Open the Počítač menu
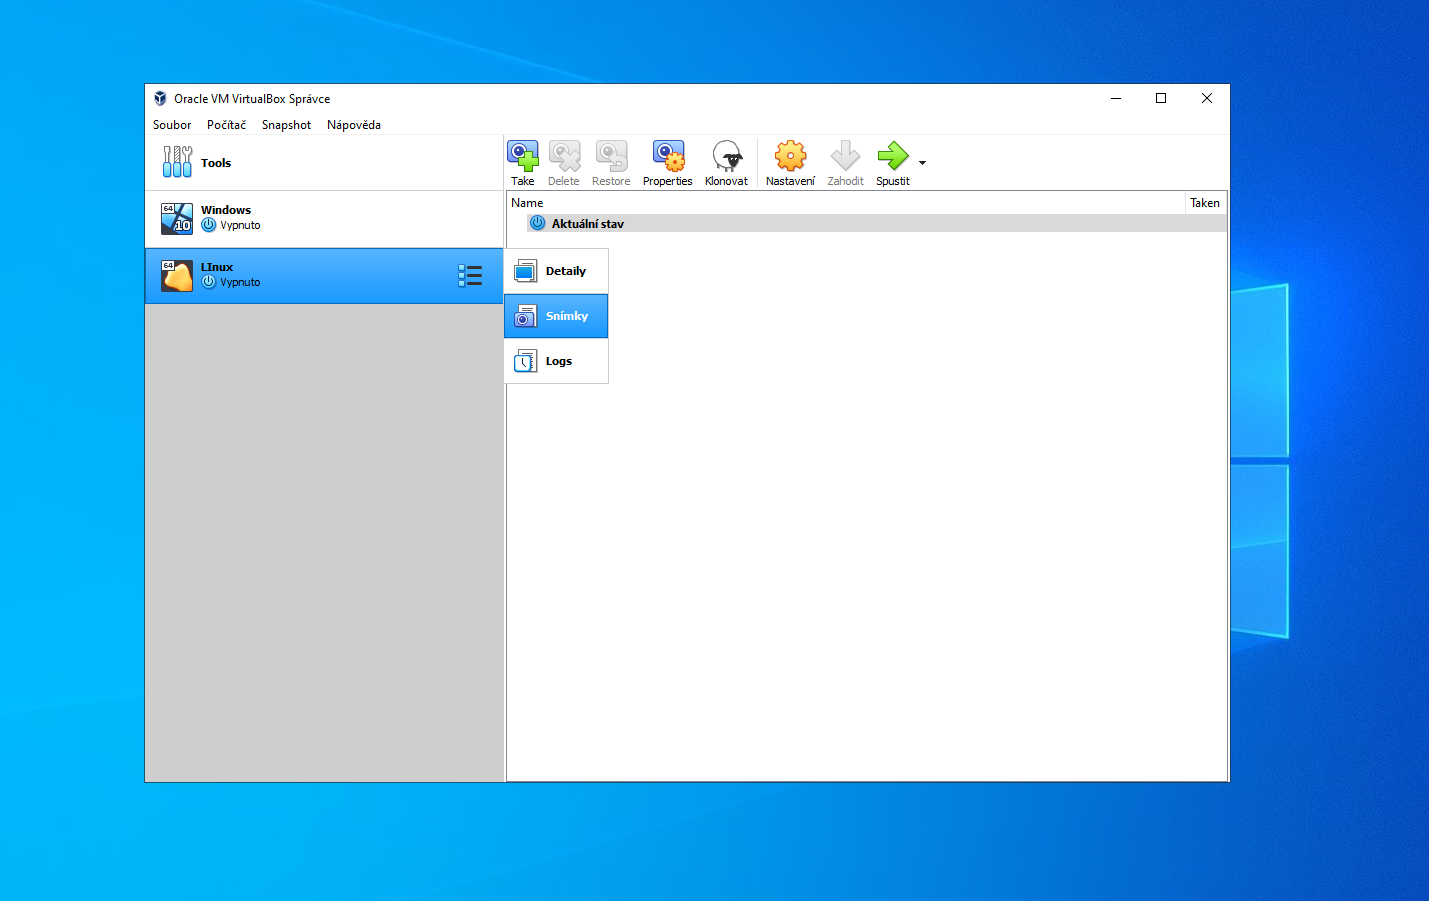The height and width of the screenshot is (901, 1429). click(x=226, y=125)
